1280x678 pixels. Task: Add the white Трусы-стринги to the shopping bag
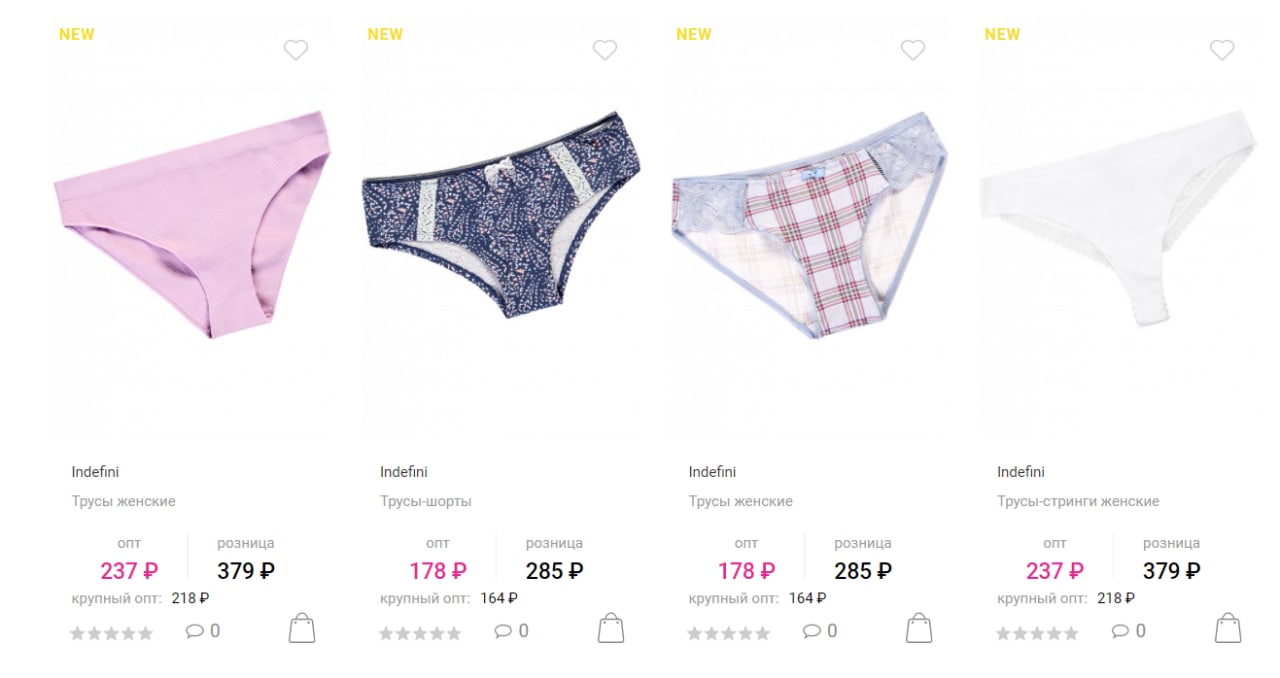(1228, 628)
